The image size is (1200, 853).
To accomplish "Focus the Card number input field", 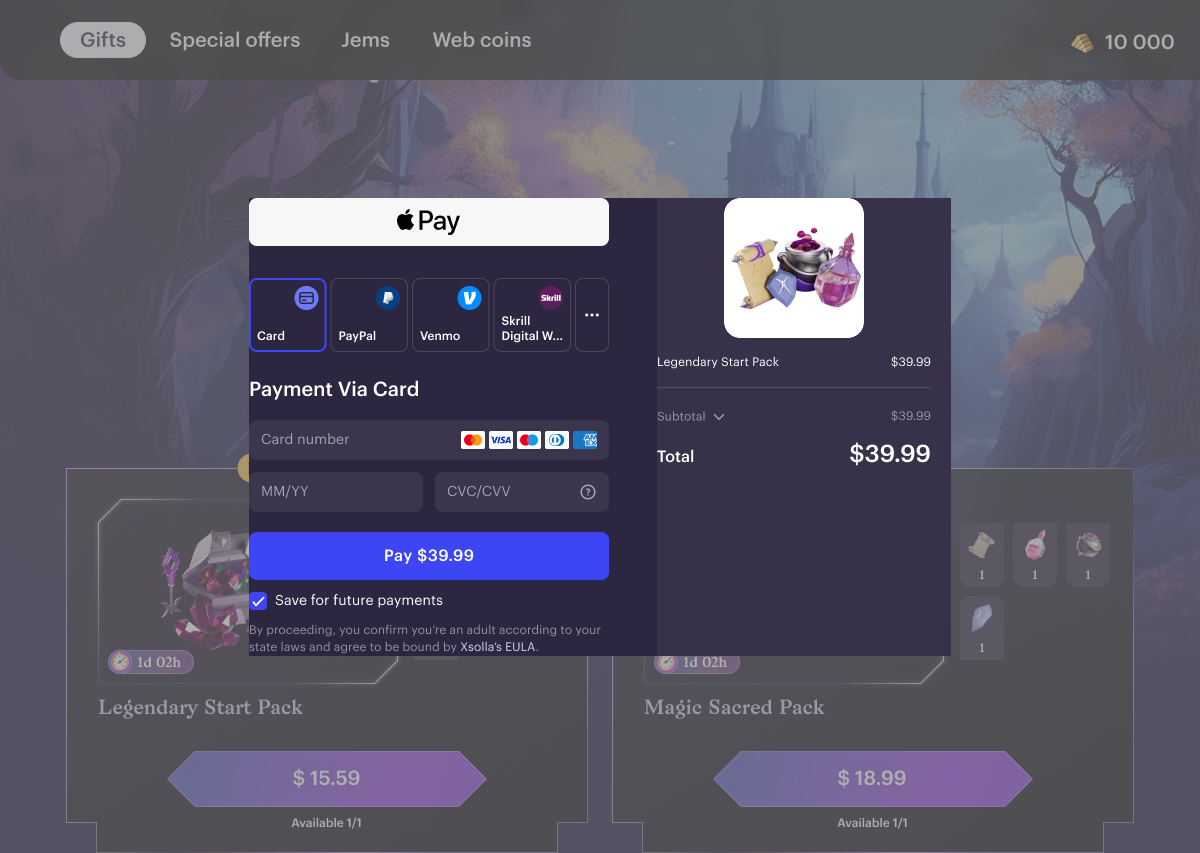I will [429, 440].
